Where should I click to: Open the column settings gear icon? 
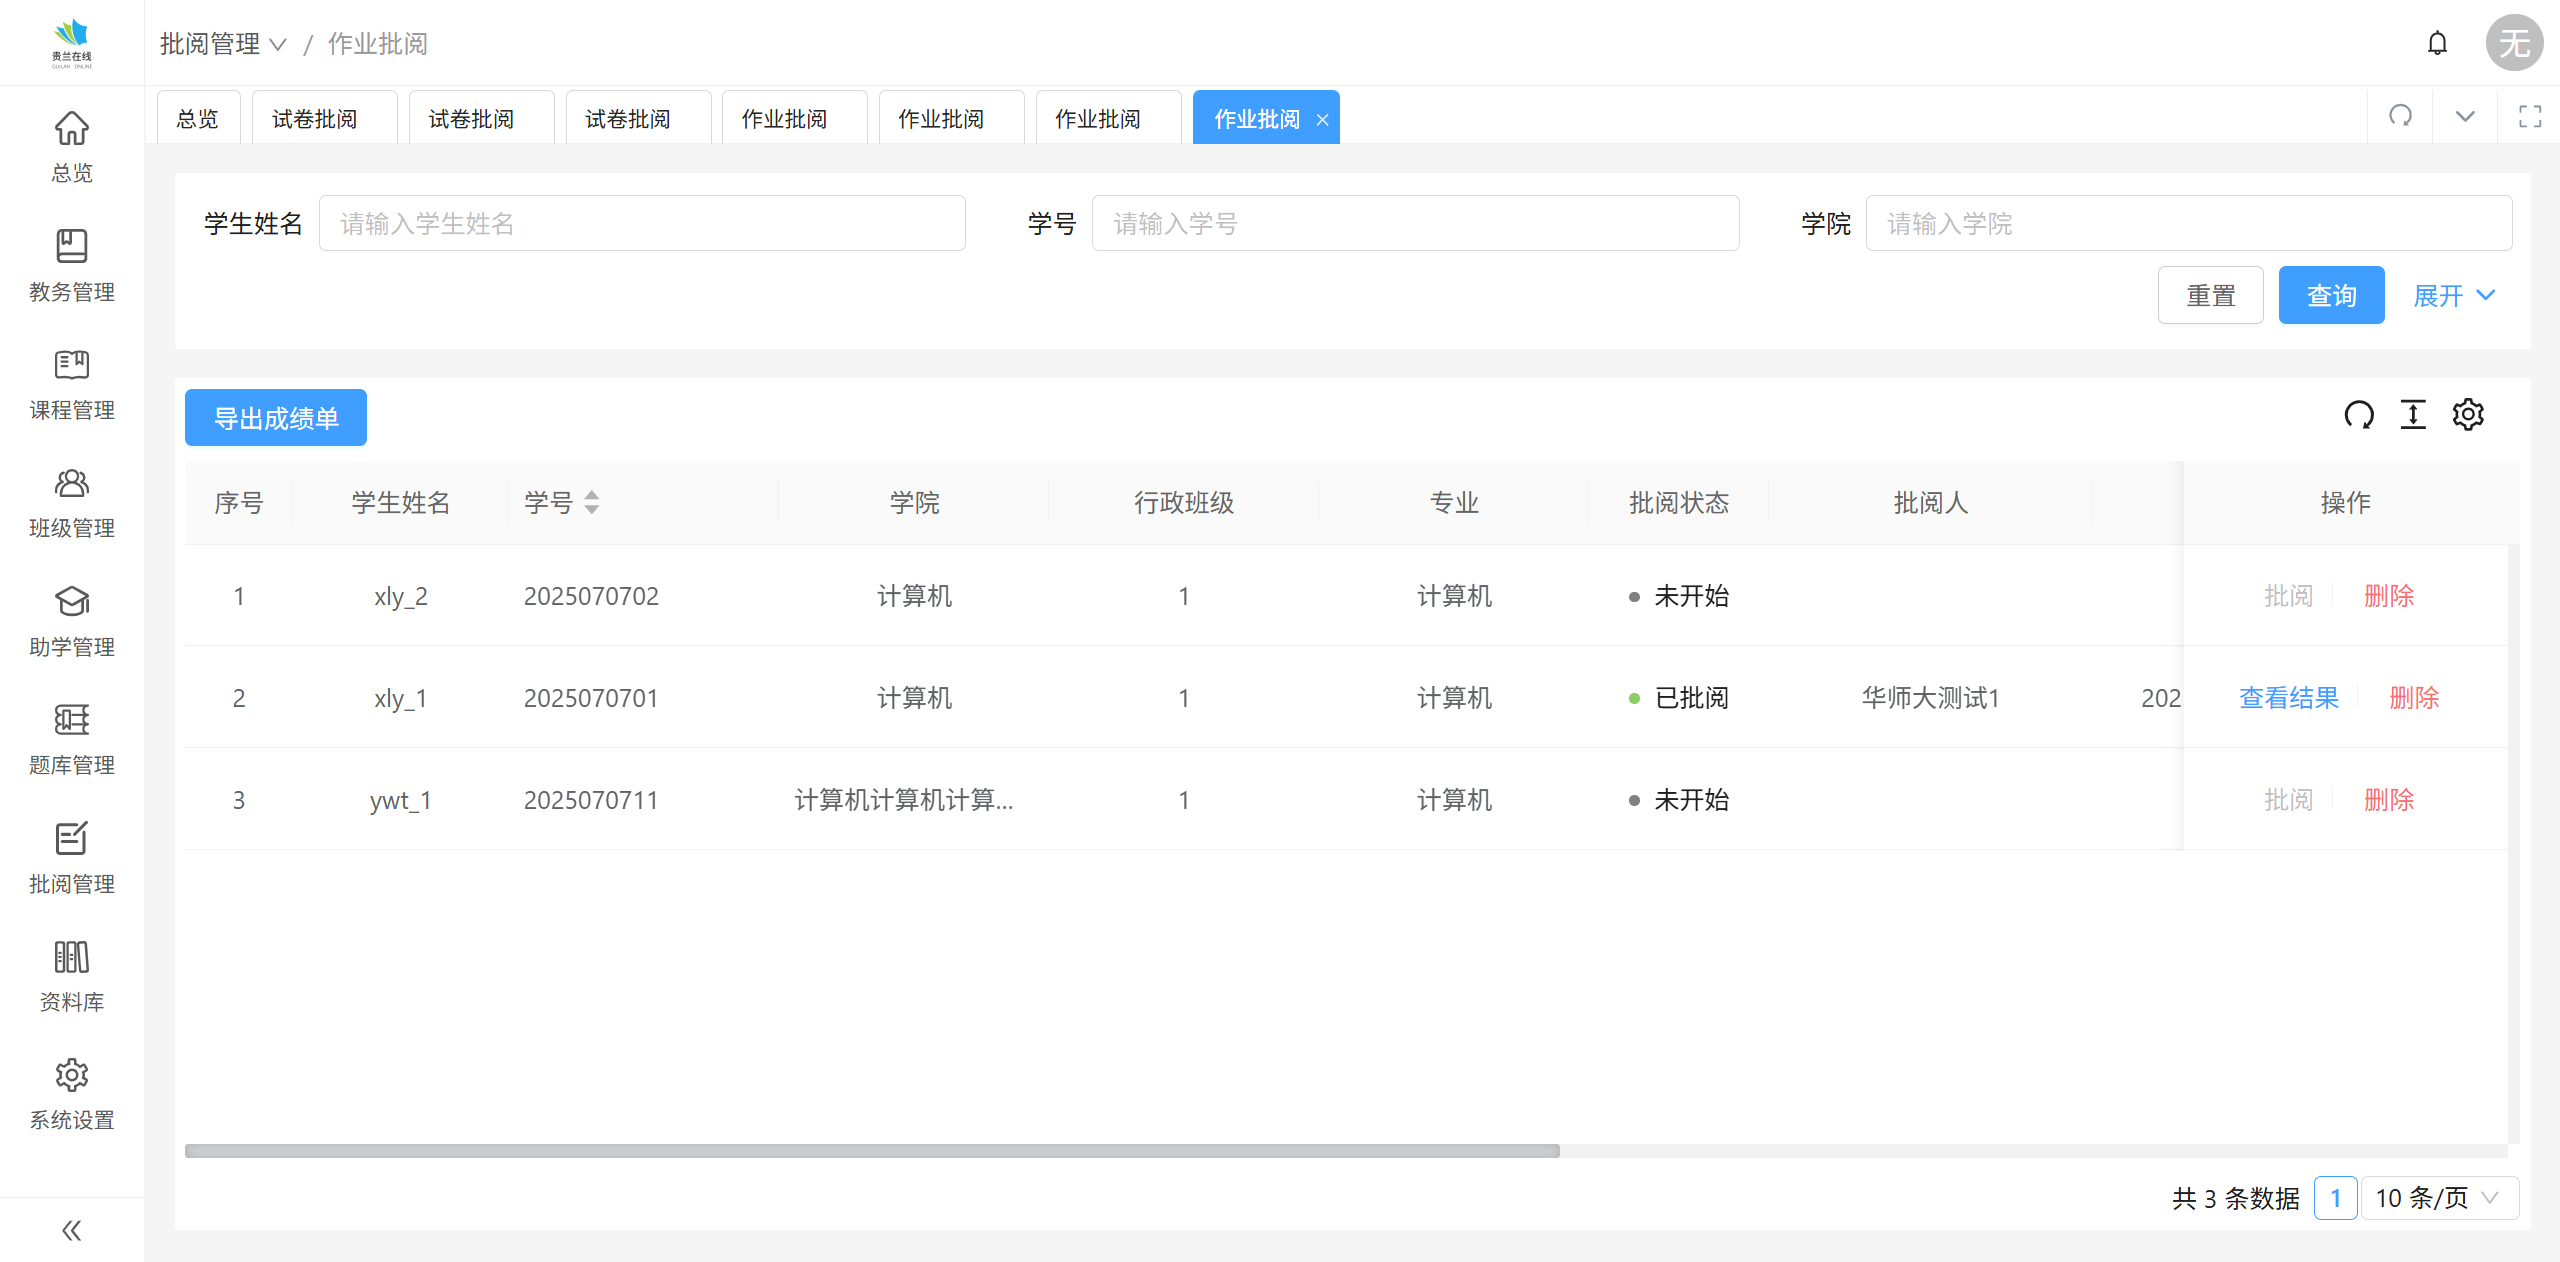(2468, 414)
